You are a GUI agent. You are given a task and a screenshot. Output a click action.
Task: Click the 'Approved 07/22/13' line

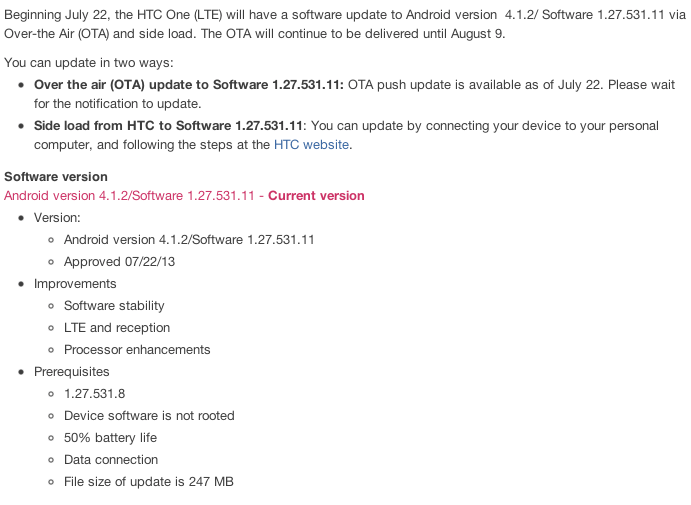tap(119, 262)
